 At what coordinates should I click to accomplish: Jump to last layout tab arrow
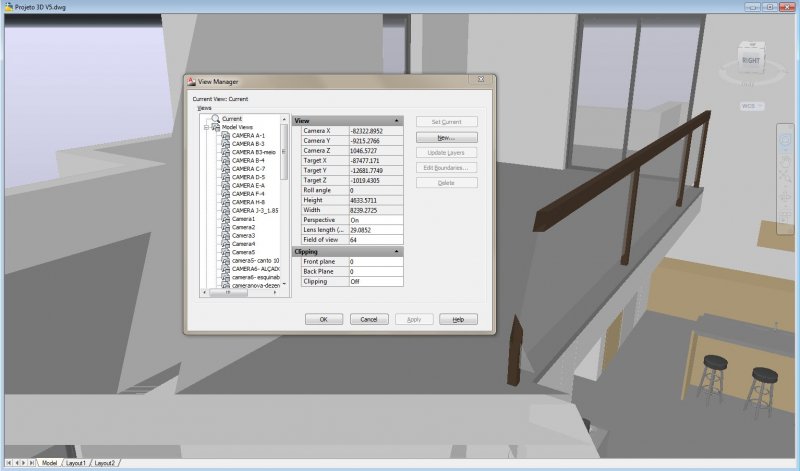click(x=31, y=463)
